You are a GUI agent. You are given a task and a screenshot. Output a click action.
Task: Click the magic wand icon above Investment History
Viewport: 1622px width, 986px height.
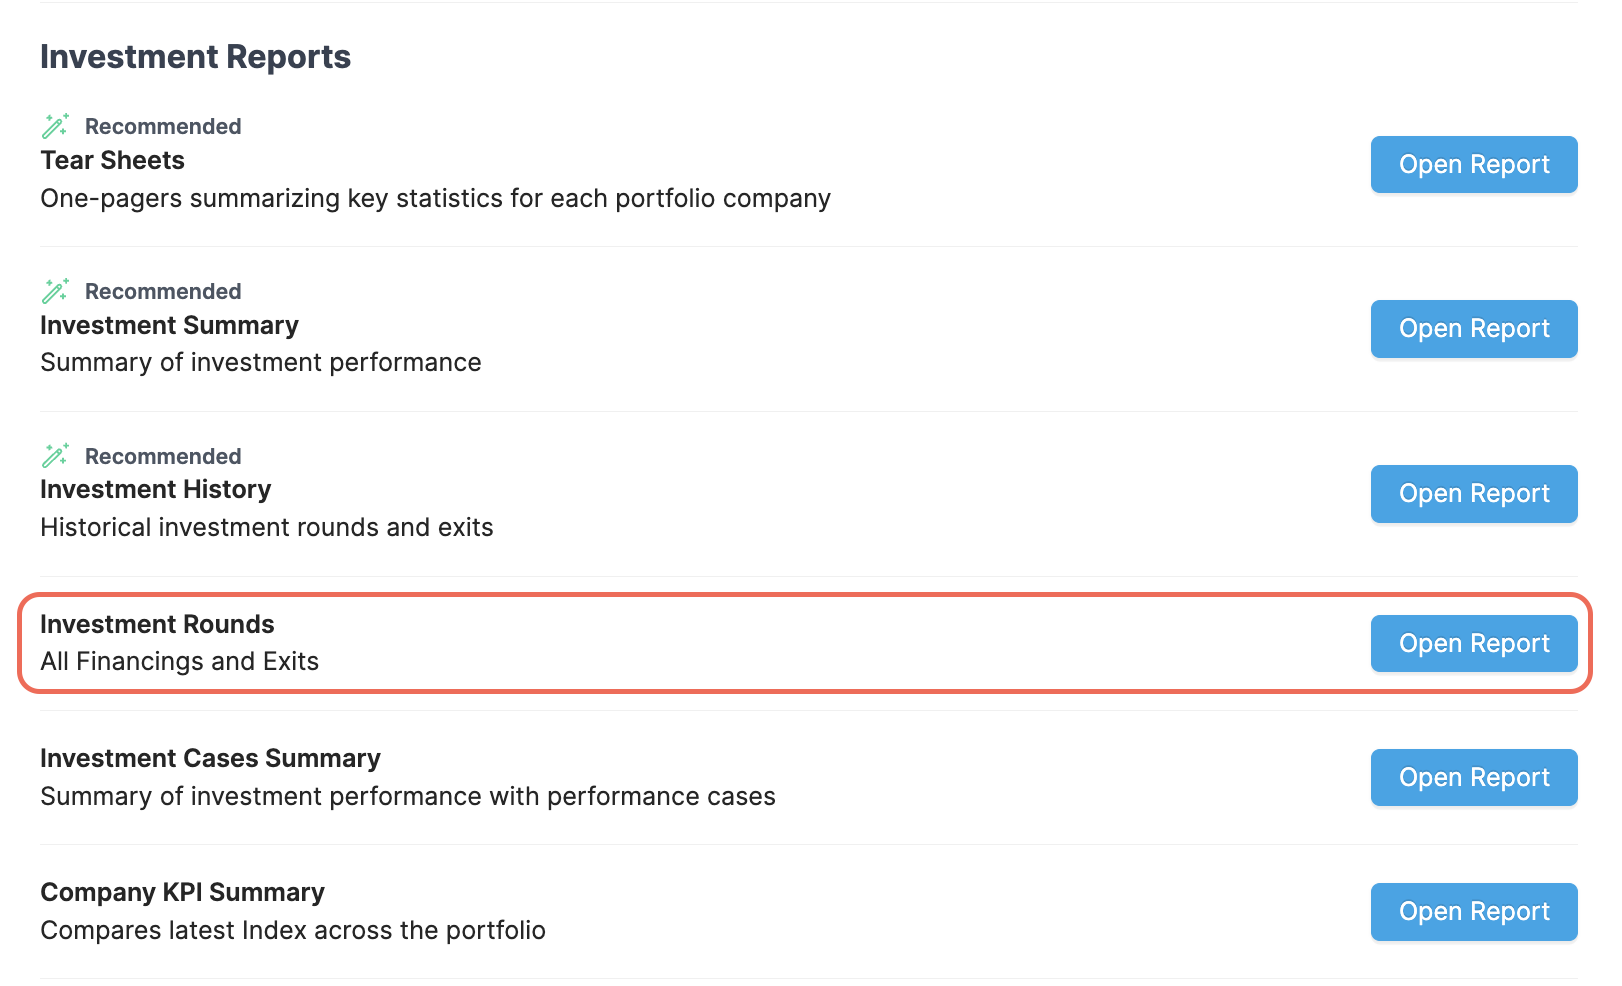coord(55,456)
